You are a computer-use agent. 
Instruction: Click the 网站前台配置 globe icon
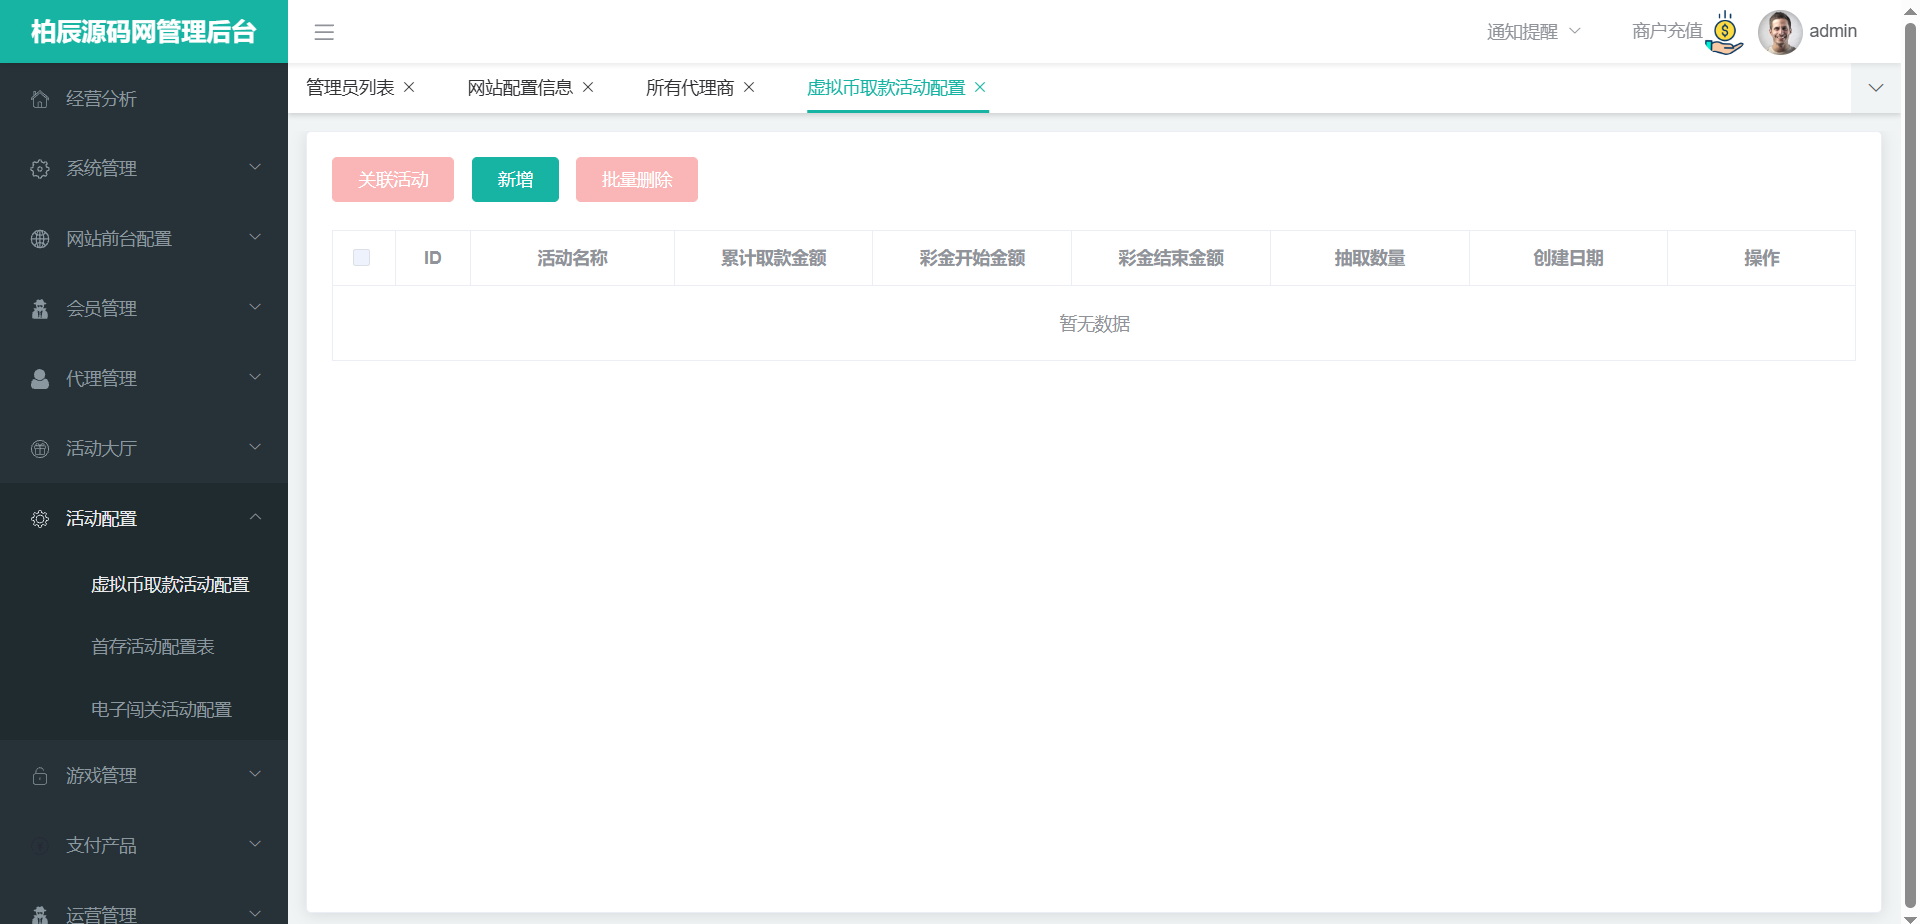40,239
